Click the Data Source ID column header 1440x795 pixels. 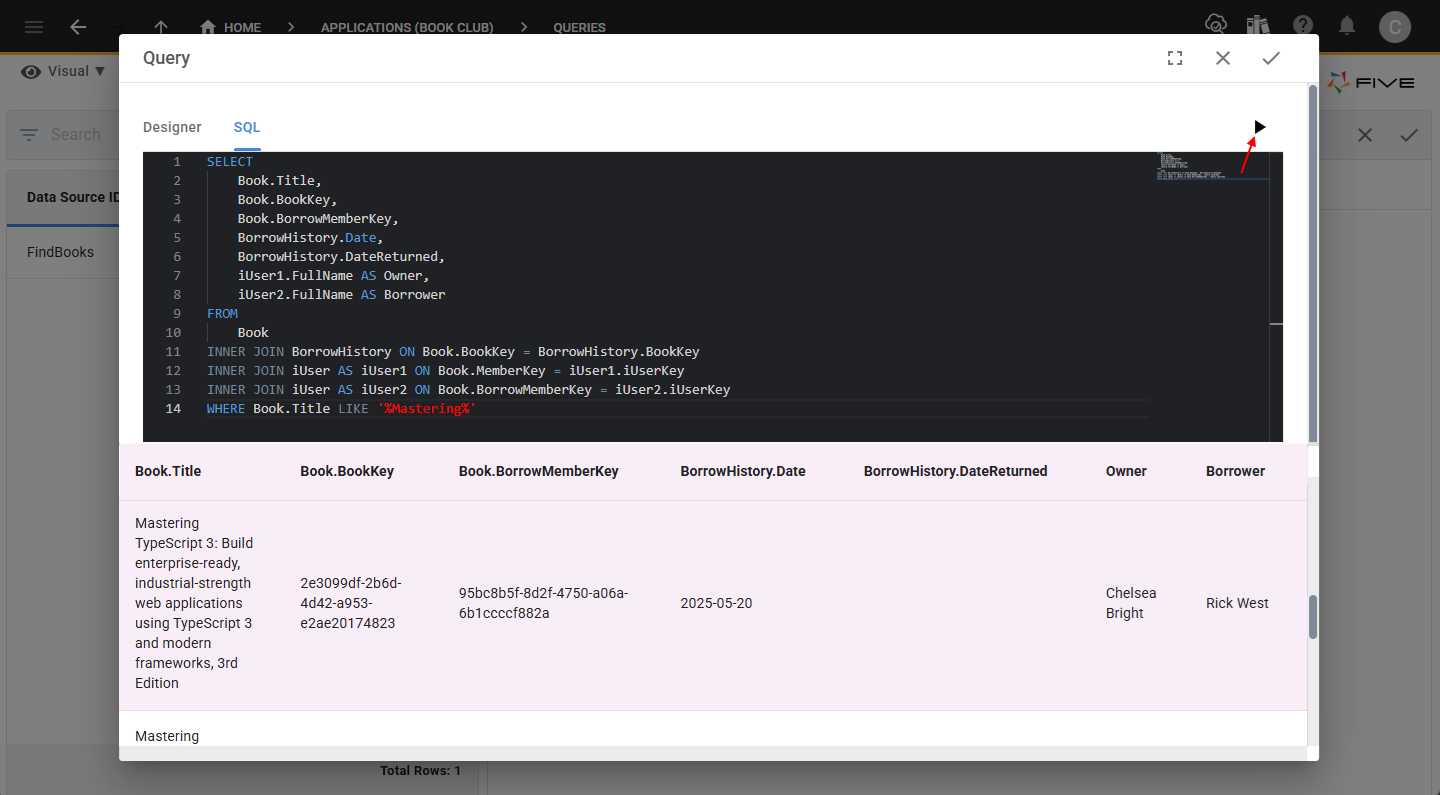[x=73, y=197]
